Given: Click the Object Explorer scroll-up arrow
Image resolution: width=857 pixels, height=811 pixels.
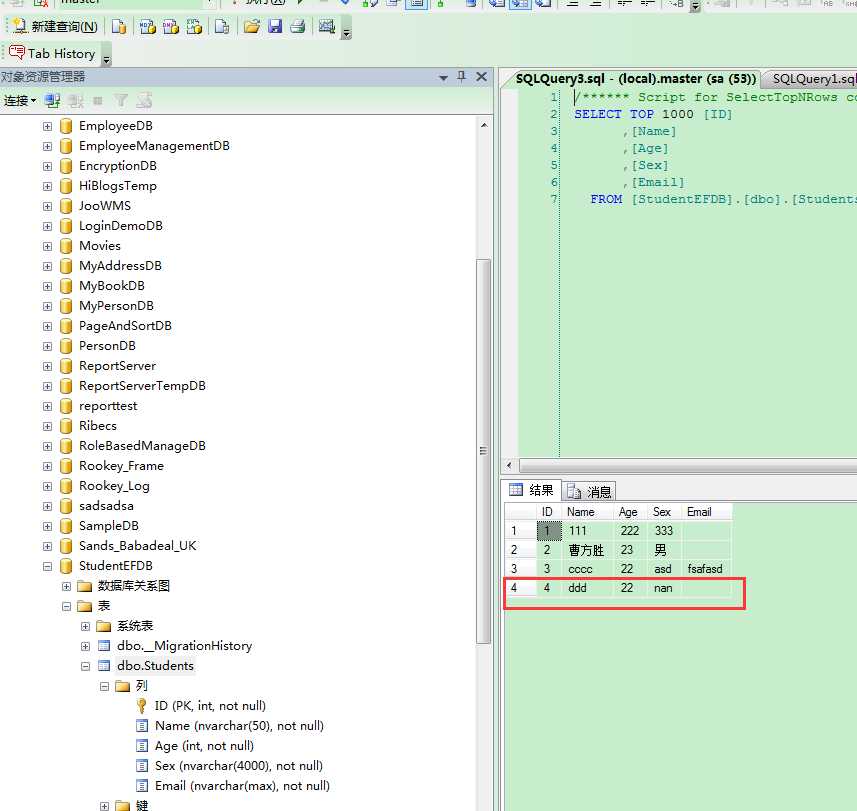Looking at the screenshot, I should click(x=484, y=125).
